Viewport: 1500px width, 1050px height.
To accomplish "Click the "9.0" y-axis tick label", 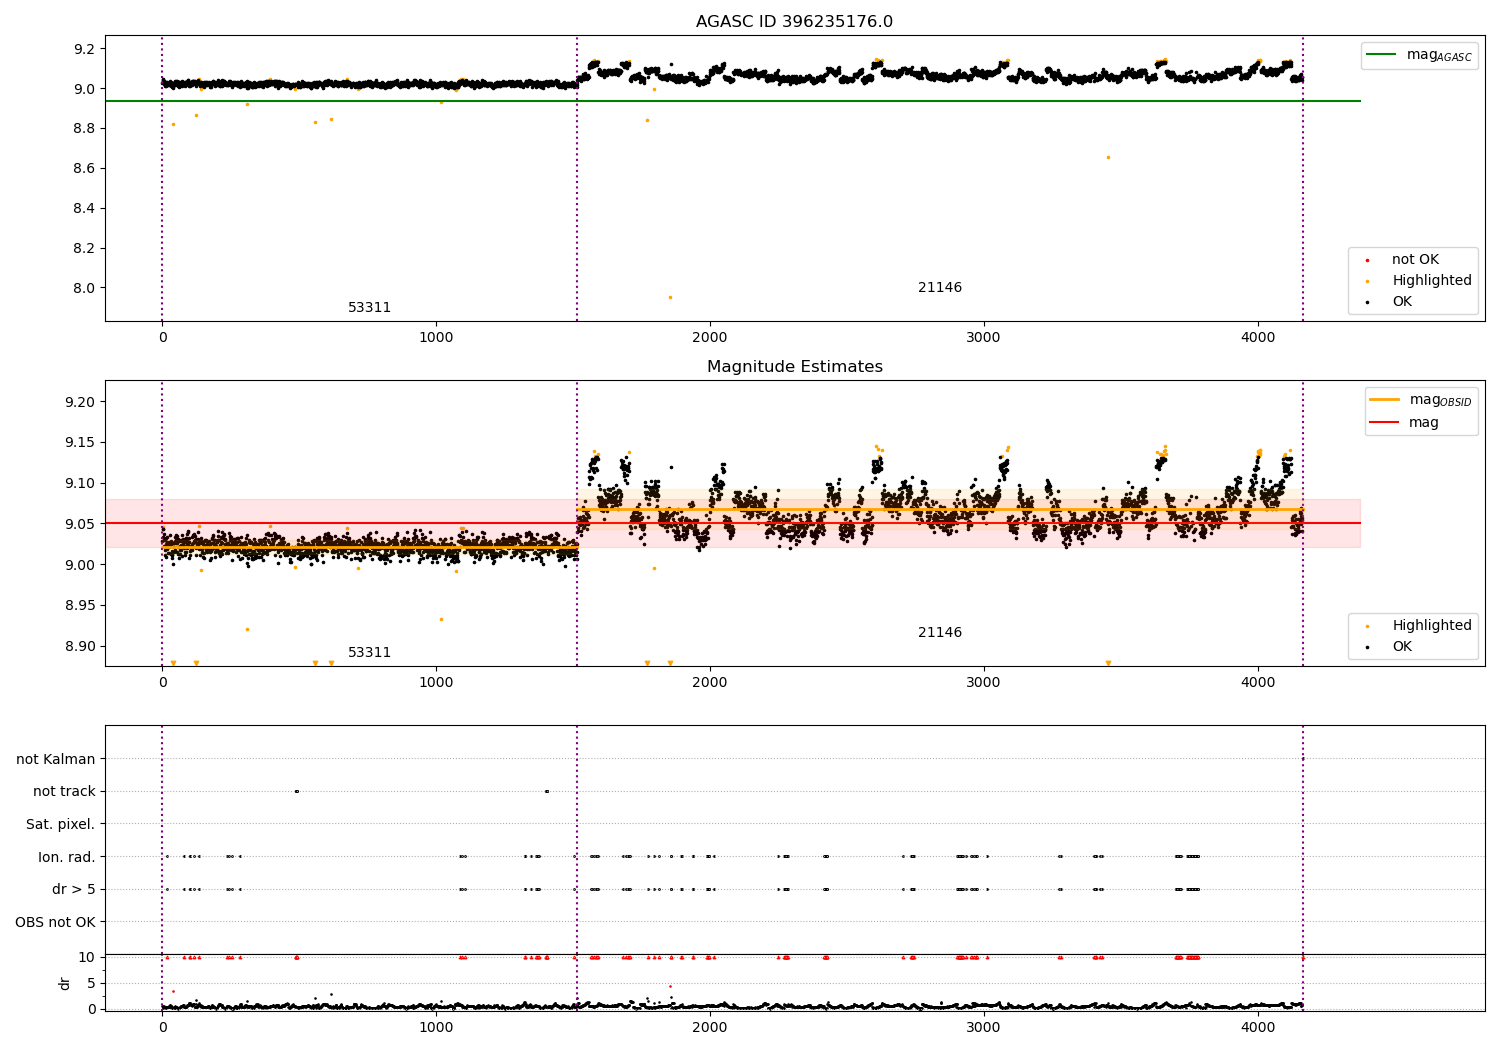I will click(84, 89).
